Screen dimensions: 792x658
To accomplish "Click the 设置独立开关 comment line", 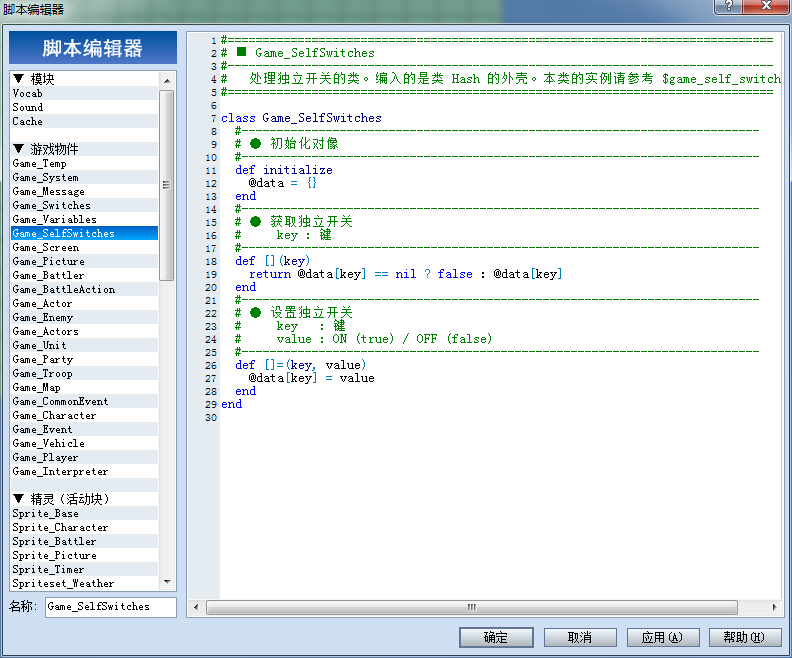I will coord(293,313).
